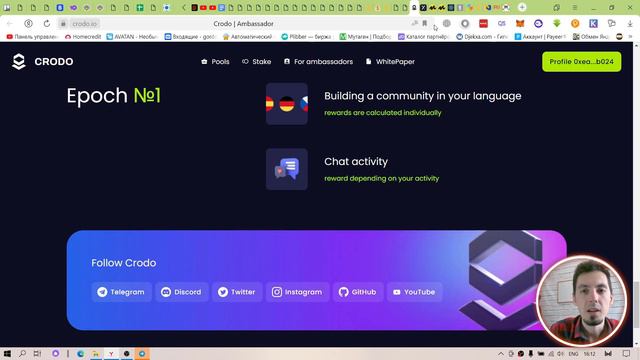Viewport: 640px width, 360px height.
Task: Switch the ENG input language
Action: tap(573, 354)
